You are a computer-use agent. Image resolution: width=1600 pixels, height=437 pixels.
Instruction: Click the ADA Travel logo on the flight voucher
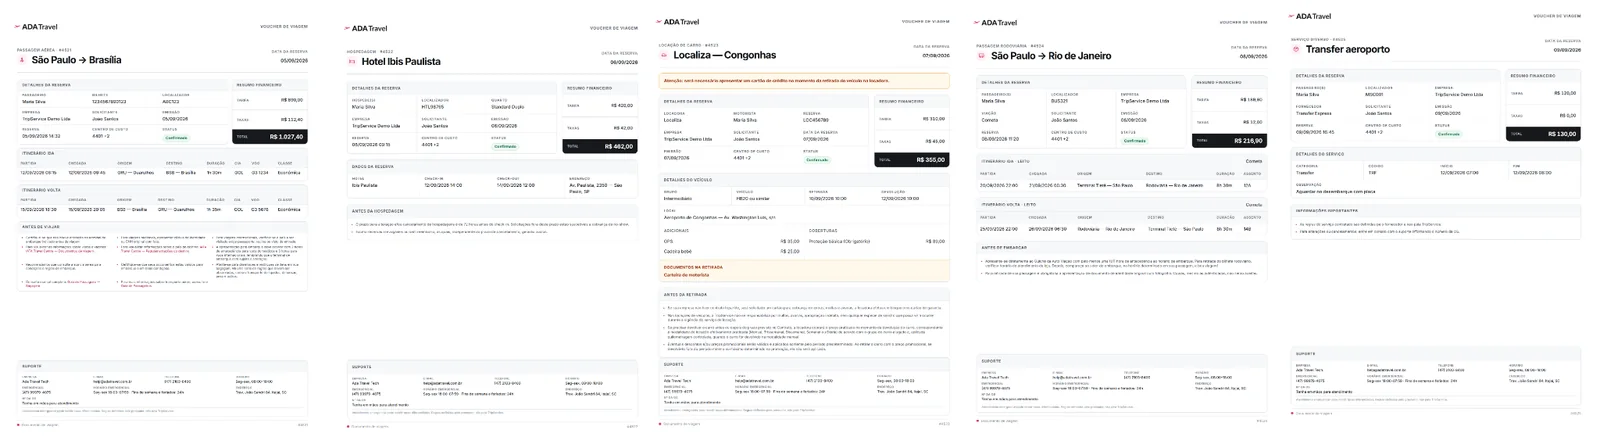click(36, 27)
